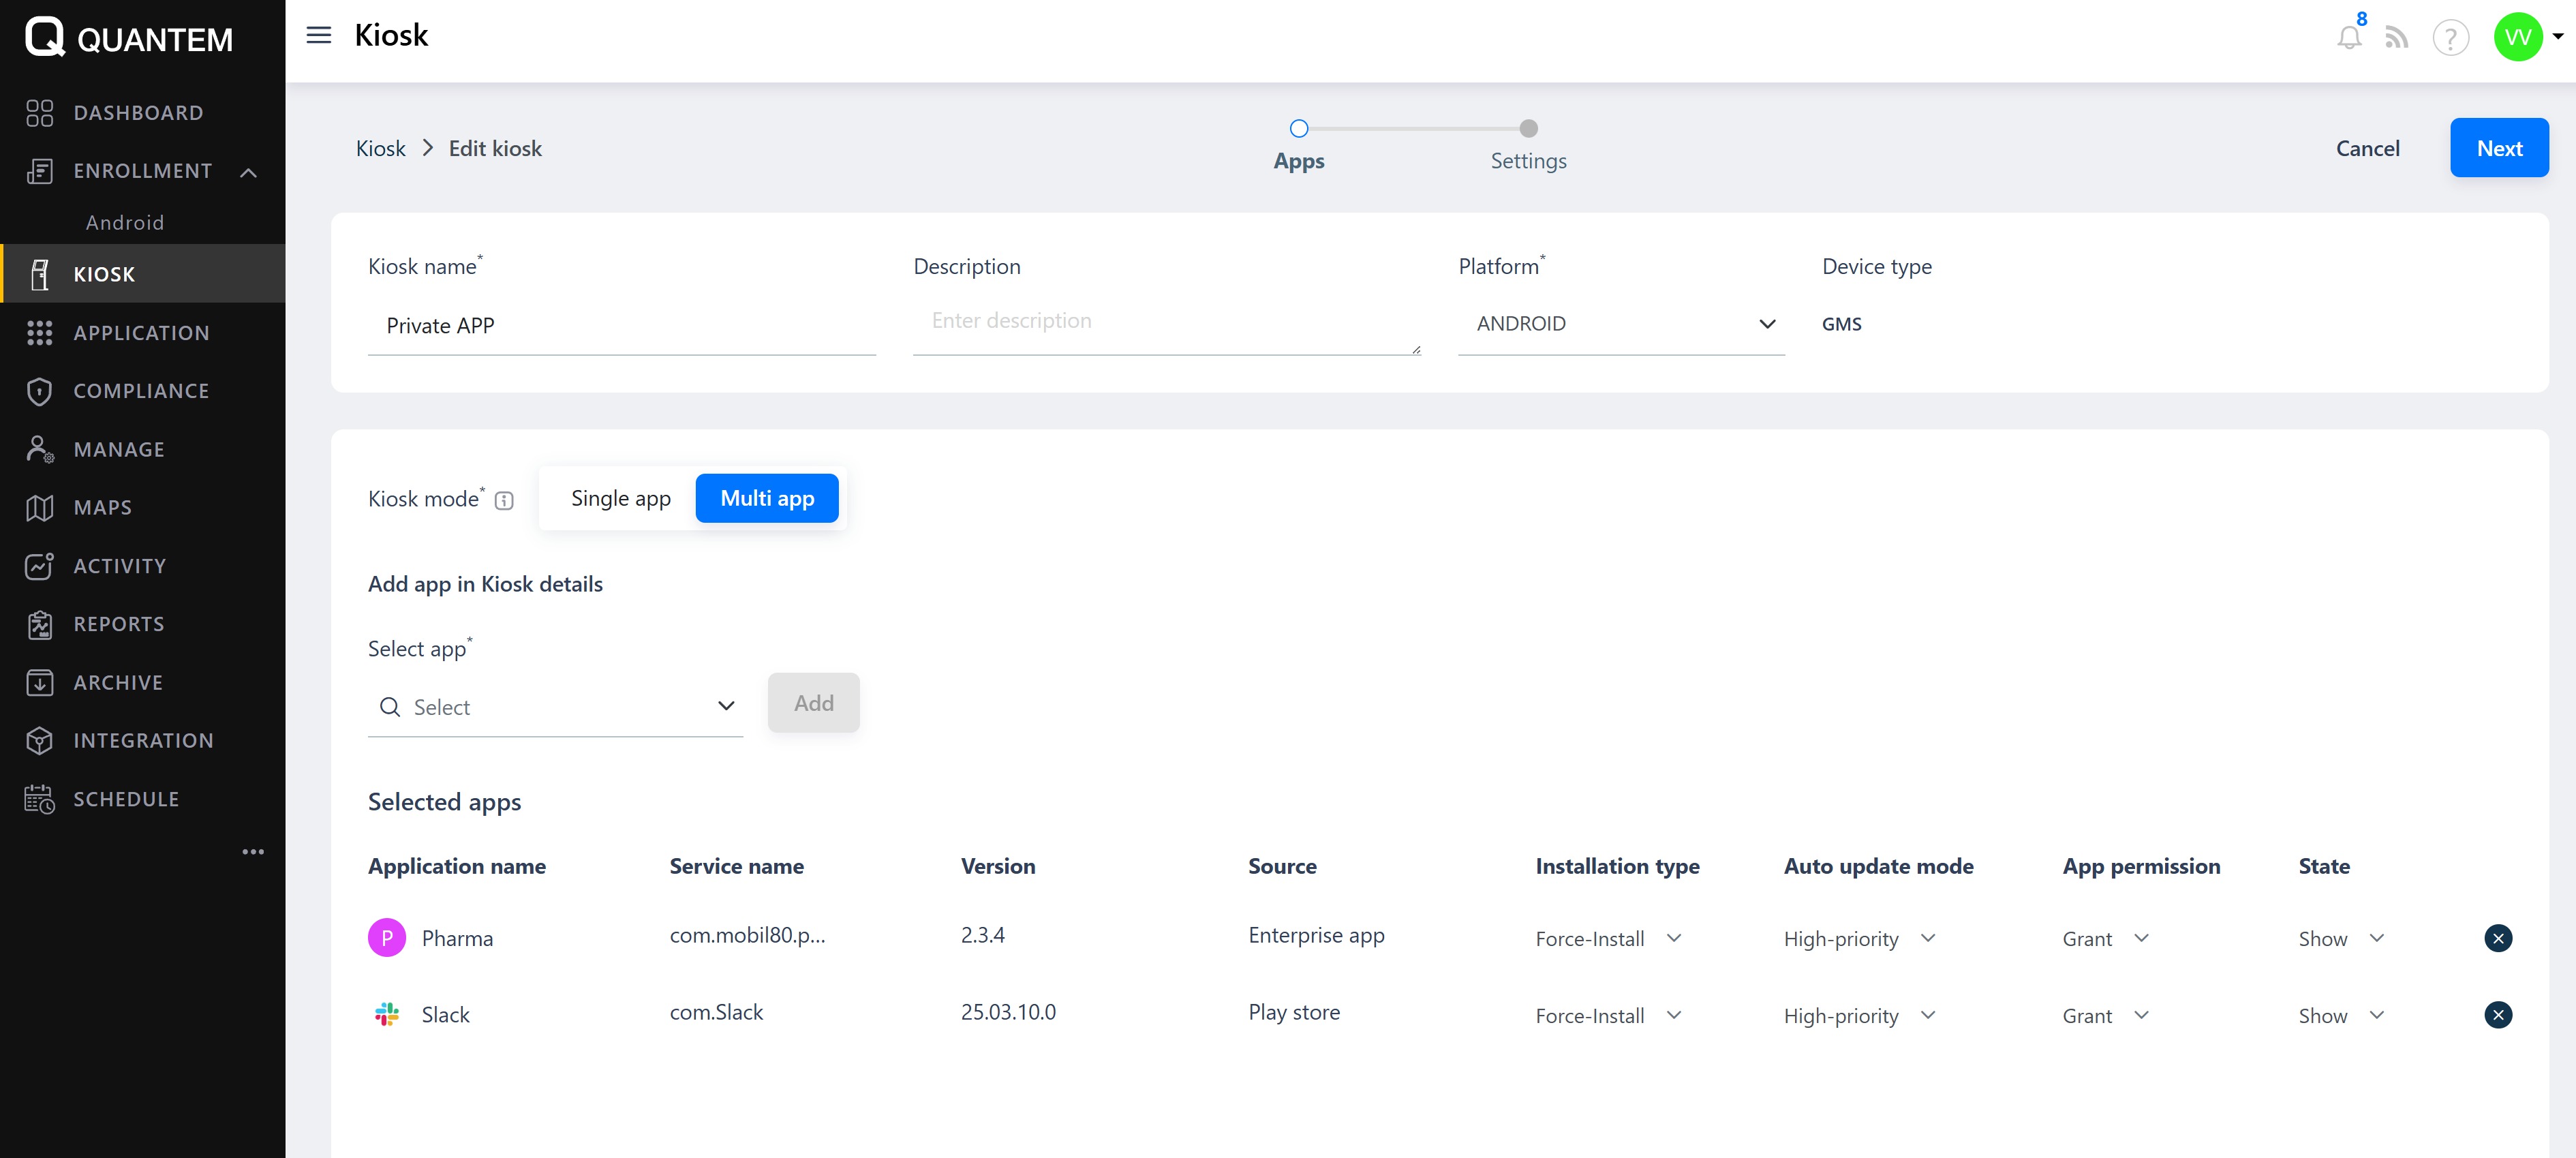
Task: Open Slack's State Show dropdown
Action: (2341, 1015)
